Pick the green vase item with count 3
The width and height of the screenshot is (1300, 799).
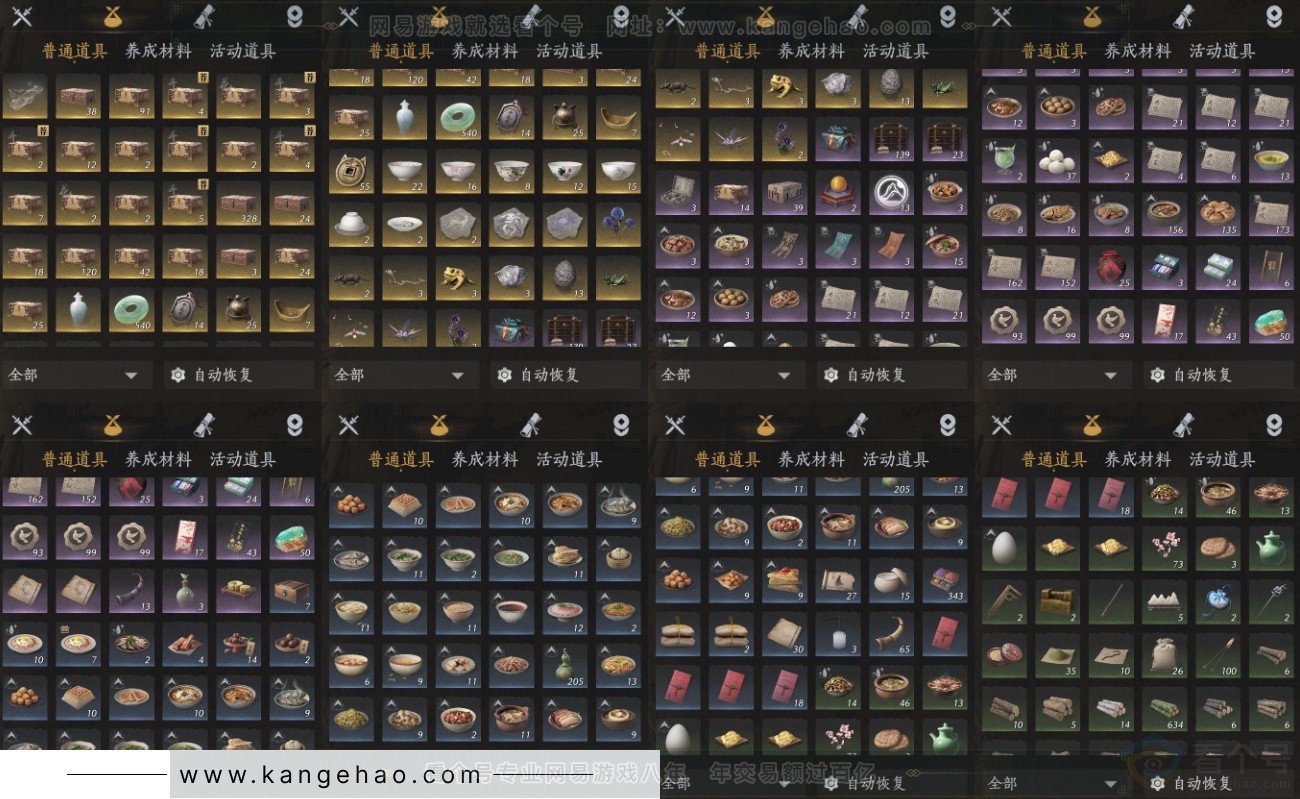click(184, 591)
